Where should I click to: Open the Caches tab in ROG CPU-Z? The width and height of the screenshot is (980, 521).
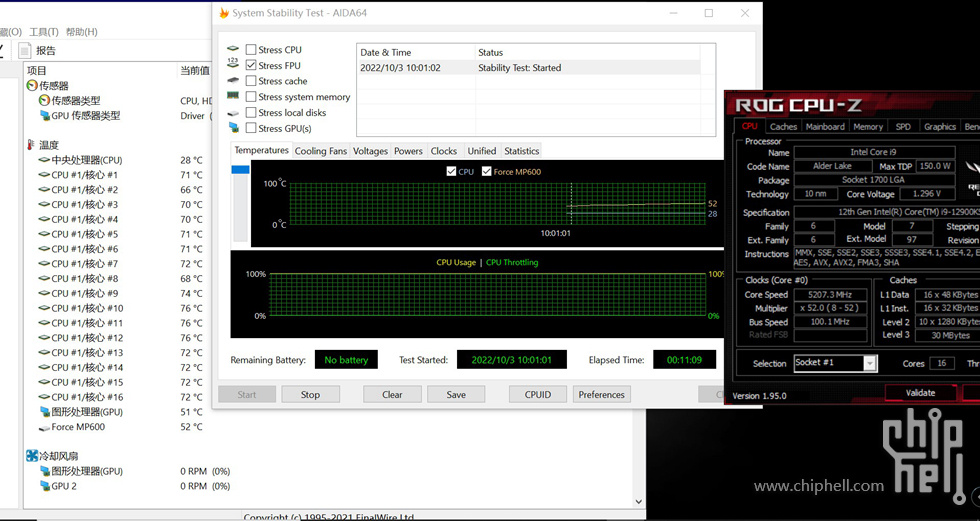click(783, 126)
